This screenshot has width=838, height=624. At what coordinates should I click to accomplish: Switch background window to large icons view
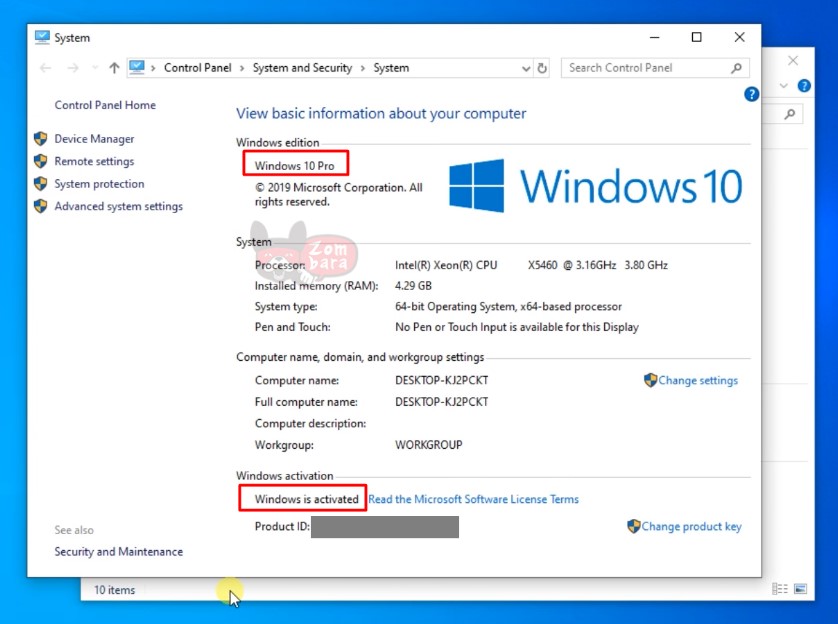coord(801,589)
